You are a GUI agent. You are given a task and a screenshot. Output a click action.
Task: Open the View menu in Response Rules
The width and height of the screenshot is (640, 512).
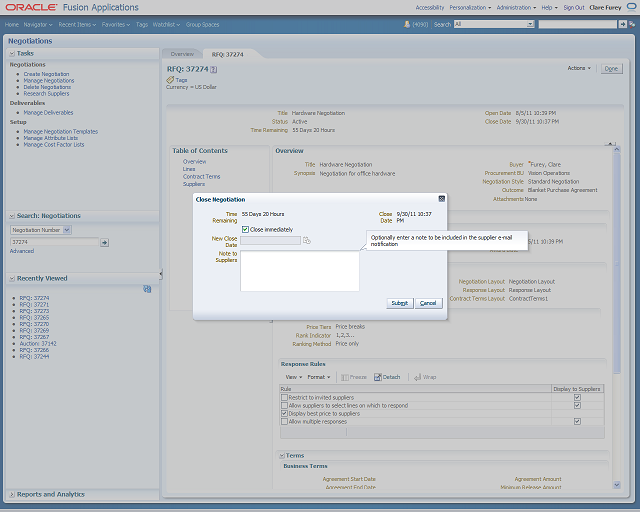pos(294,377)
